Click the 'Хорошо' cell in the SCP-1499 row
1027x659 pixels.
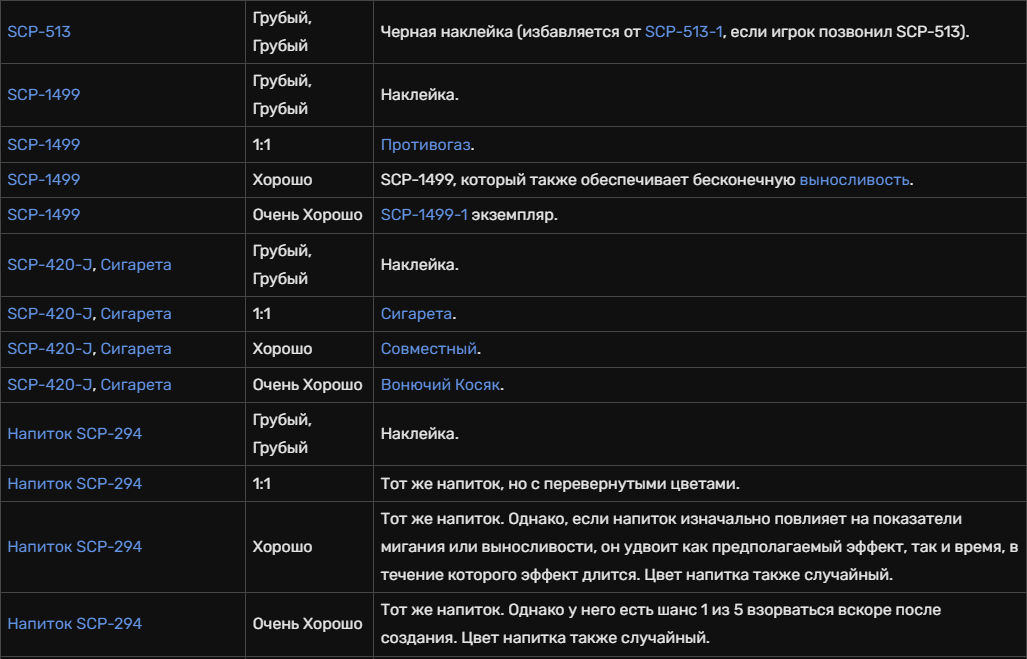309,179
